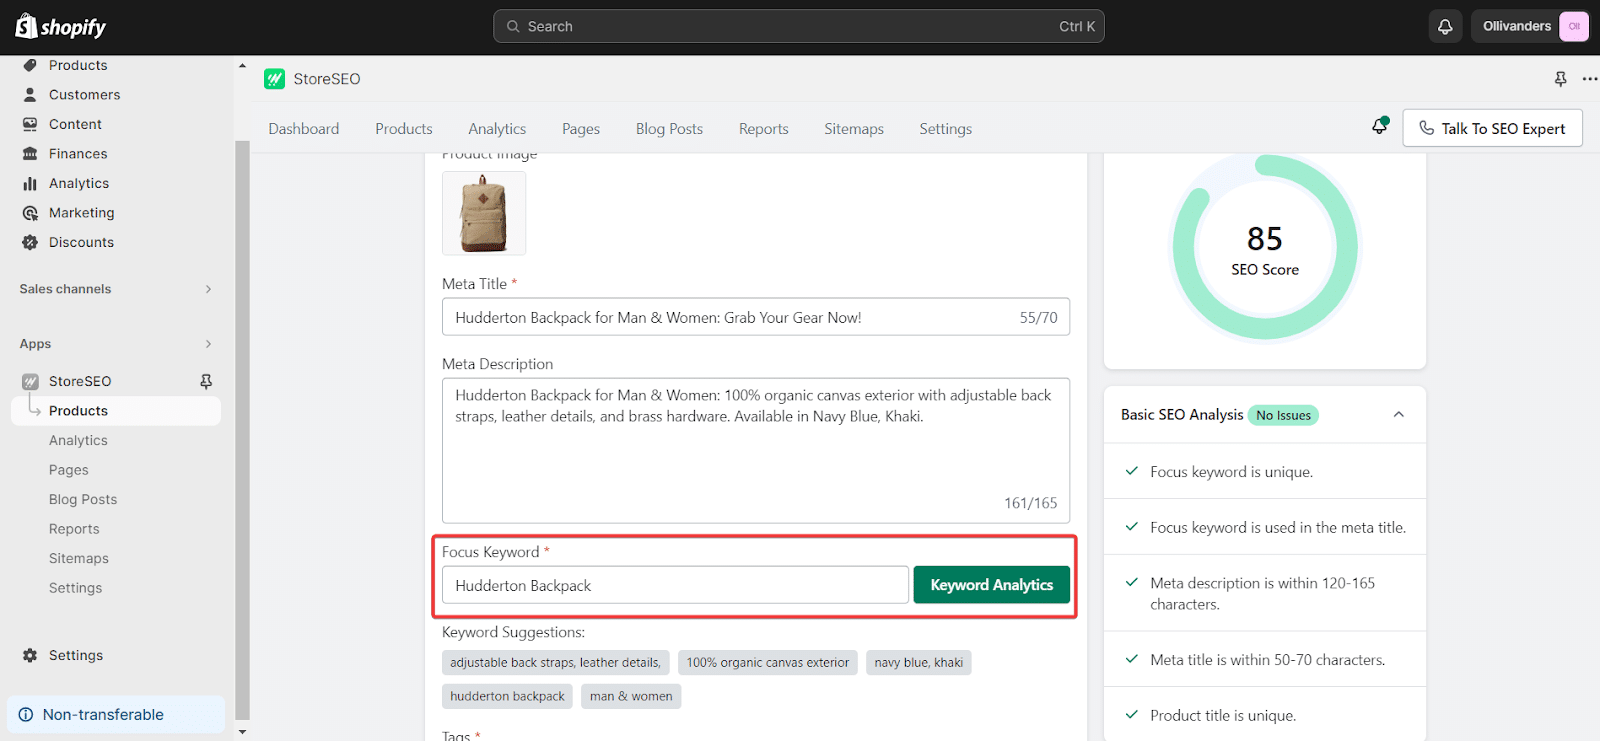
Task: Click the Marketing target icon
Action: coord(30,213)
